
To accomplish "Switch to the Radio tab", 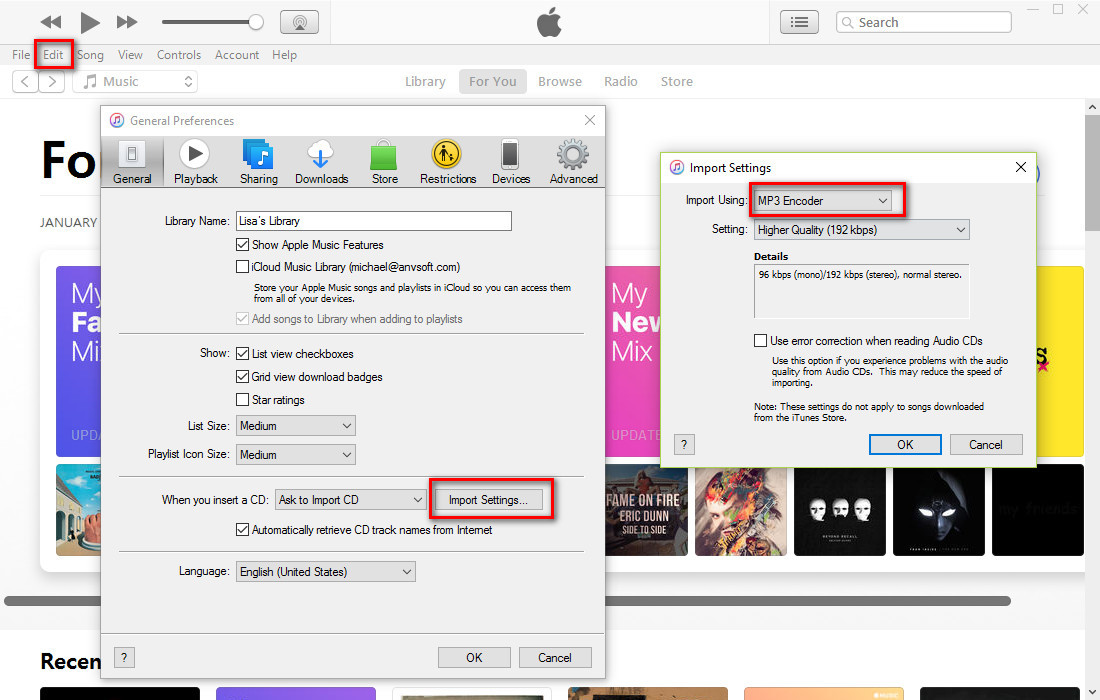I will [621, 81].
